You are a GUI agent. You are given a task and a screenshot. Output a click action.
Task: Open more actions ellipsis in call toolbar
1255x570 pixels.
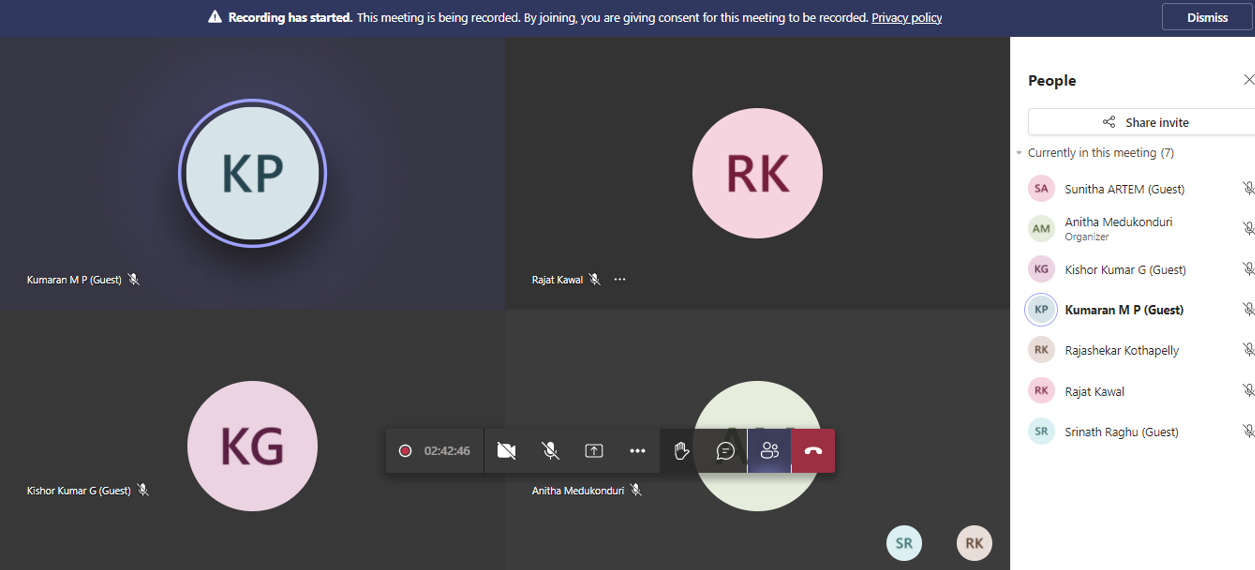coord(638,451)
